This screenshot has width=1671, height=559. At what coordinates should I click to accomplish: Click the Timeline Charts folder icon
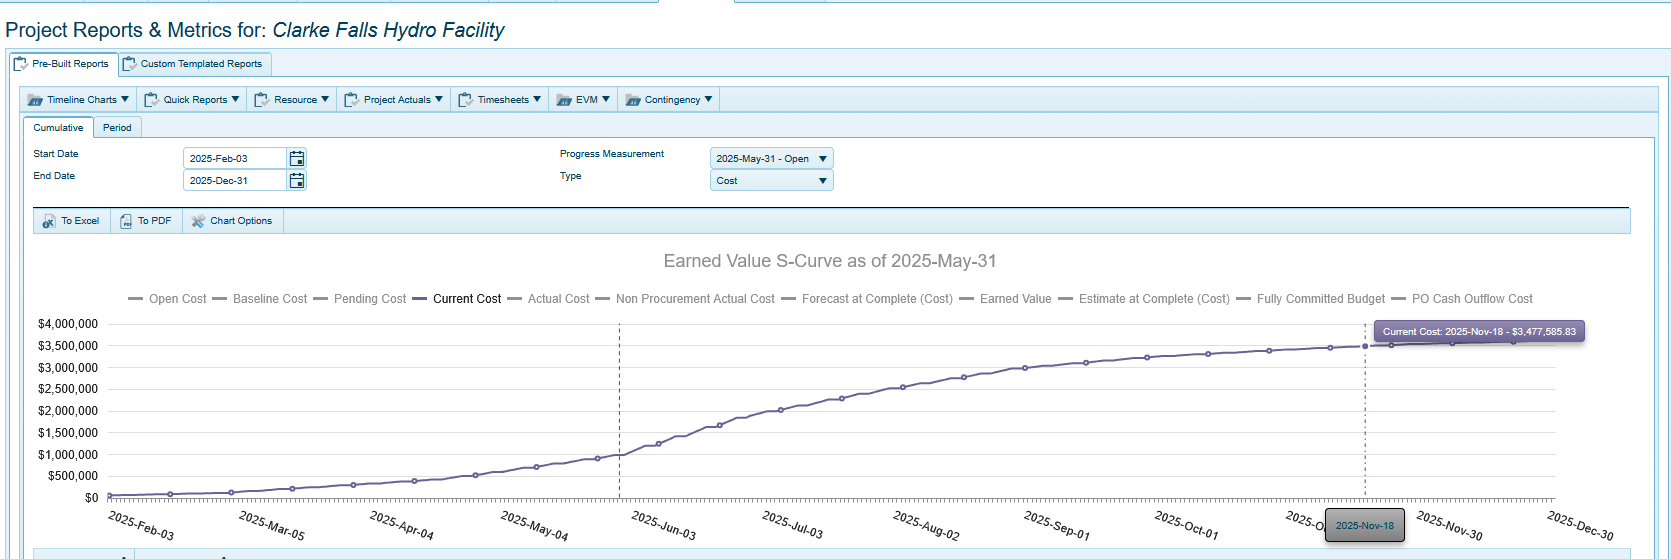coord(35,100)
